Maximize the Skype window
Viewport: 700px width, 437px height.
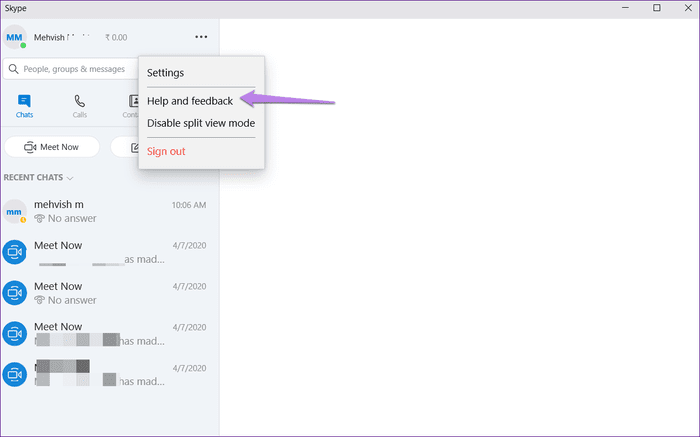coord(657,8)
